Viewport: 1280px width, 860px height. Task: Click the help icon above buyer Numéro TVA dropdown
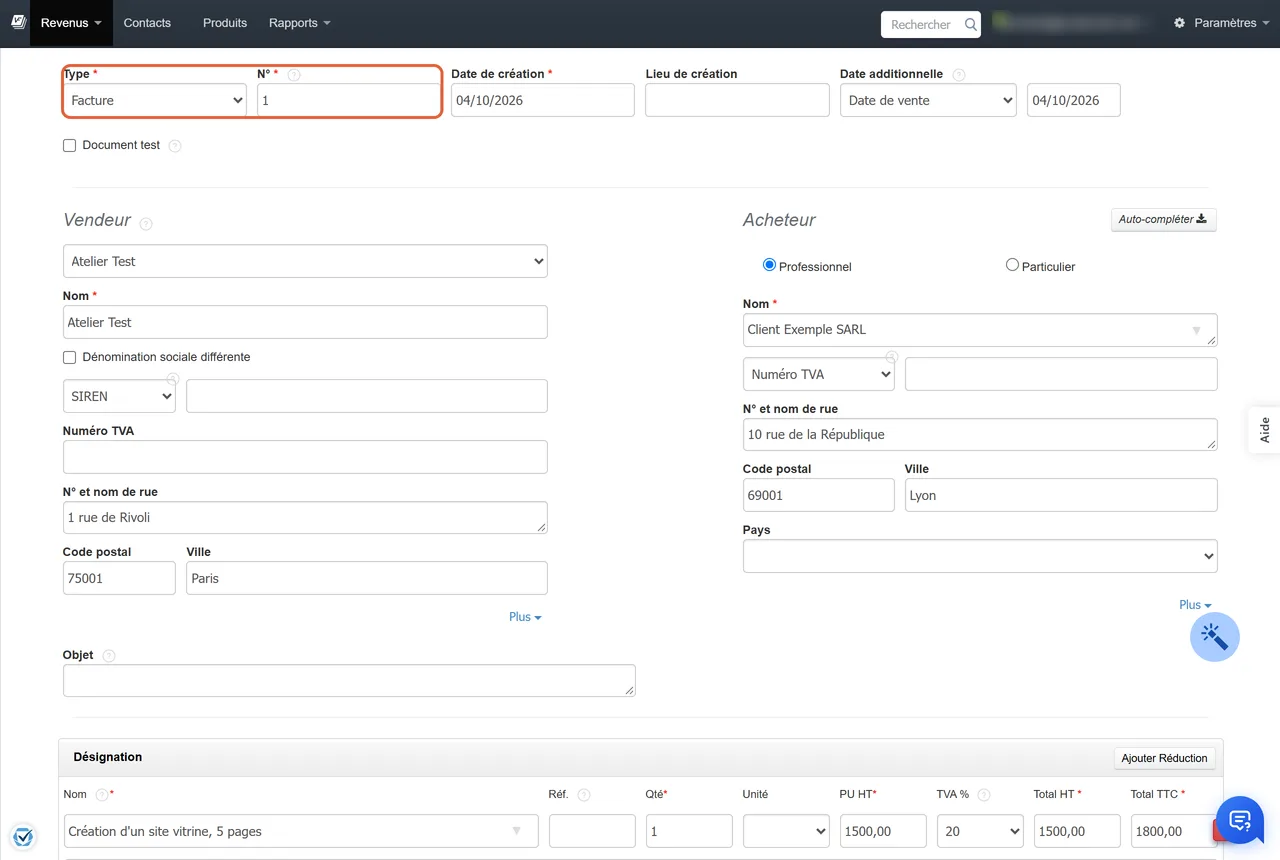click(891, 357)
